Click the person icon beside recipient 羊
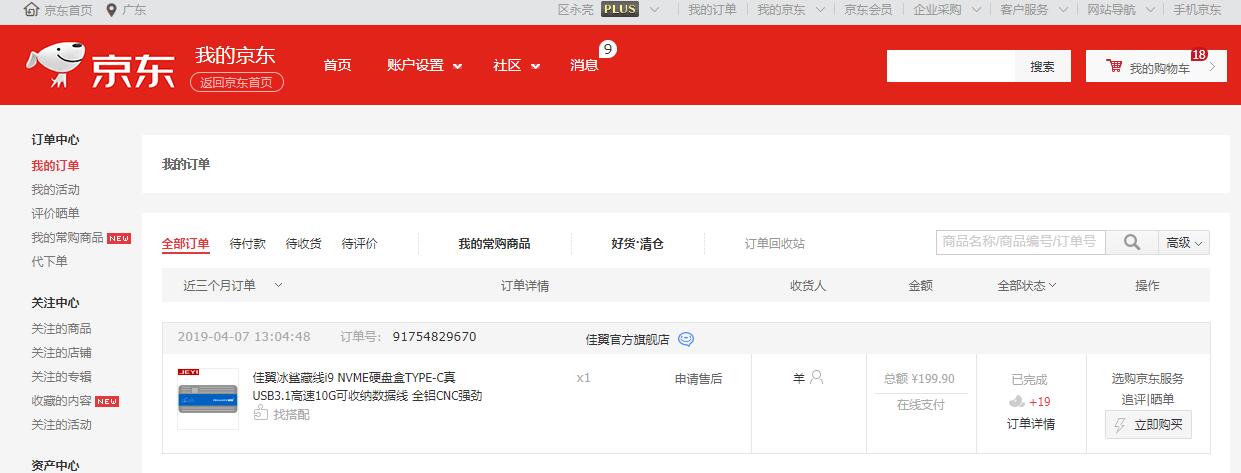Image resolution: width=1241 pixels, height=473 pixels. (816, 378)
